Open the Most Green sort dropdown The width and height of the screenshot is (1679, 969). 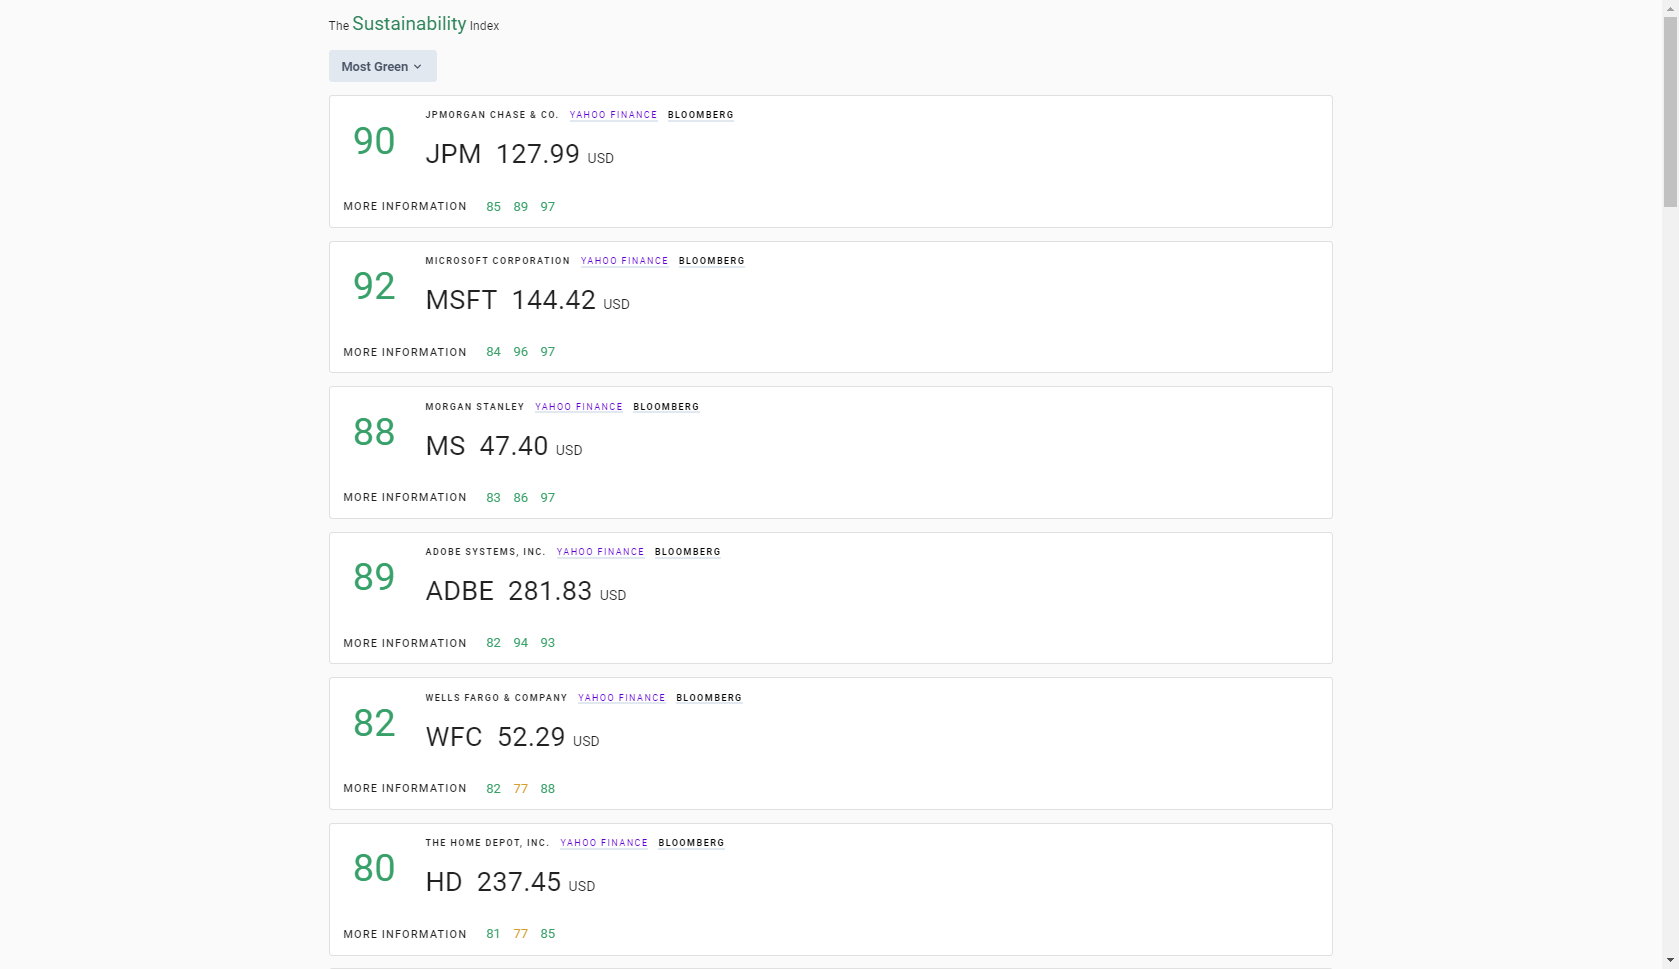pos(382,66)
